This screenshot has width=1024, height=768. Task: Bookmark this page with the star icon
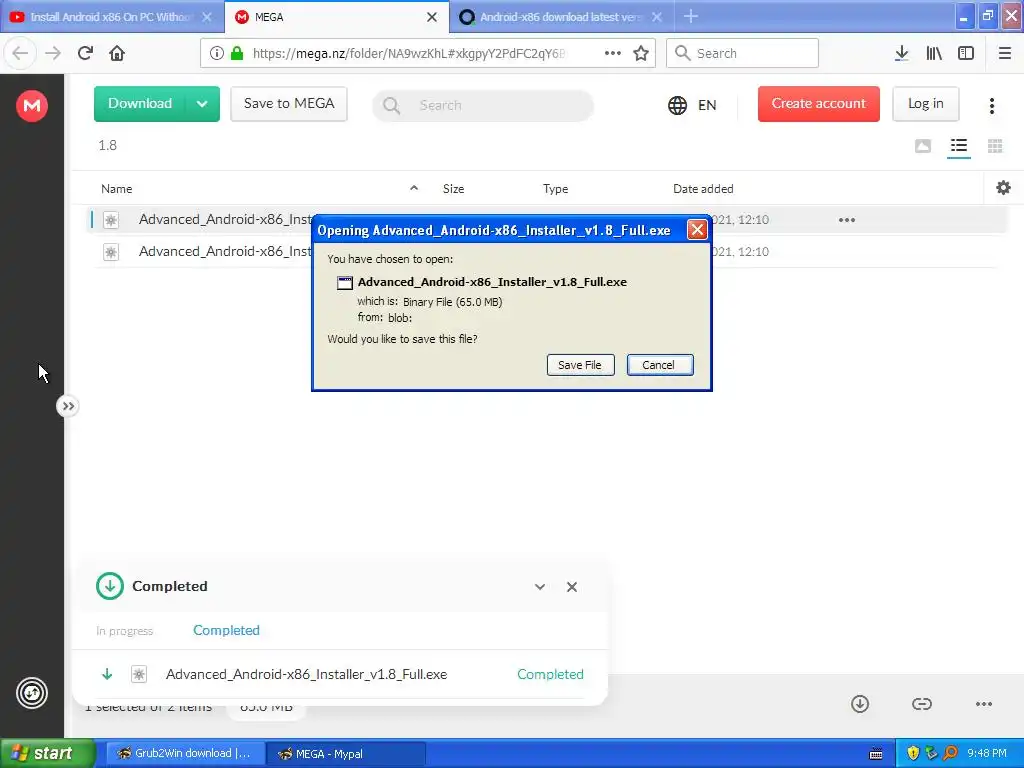tap(641, 53)
